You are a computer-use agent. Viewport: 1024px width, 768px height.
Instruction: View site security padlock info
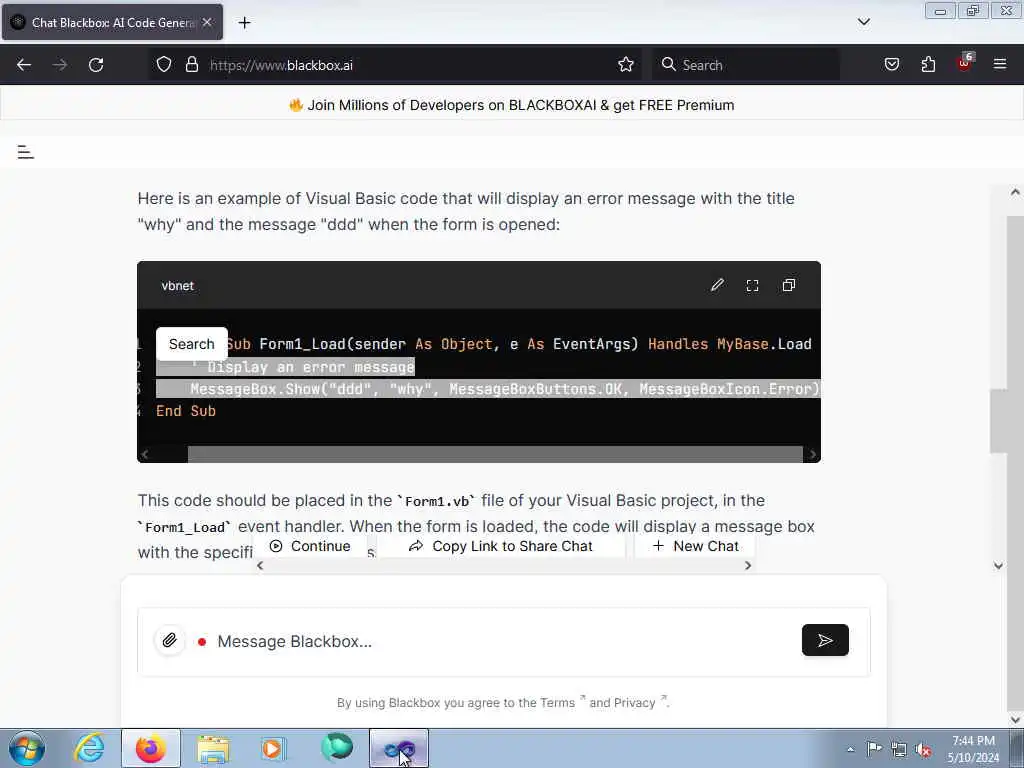(191, 65)
